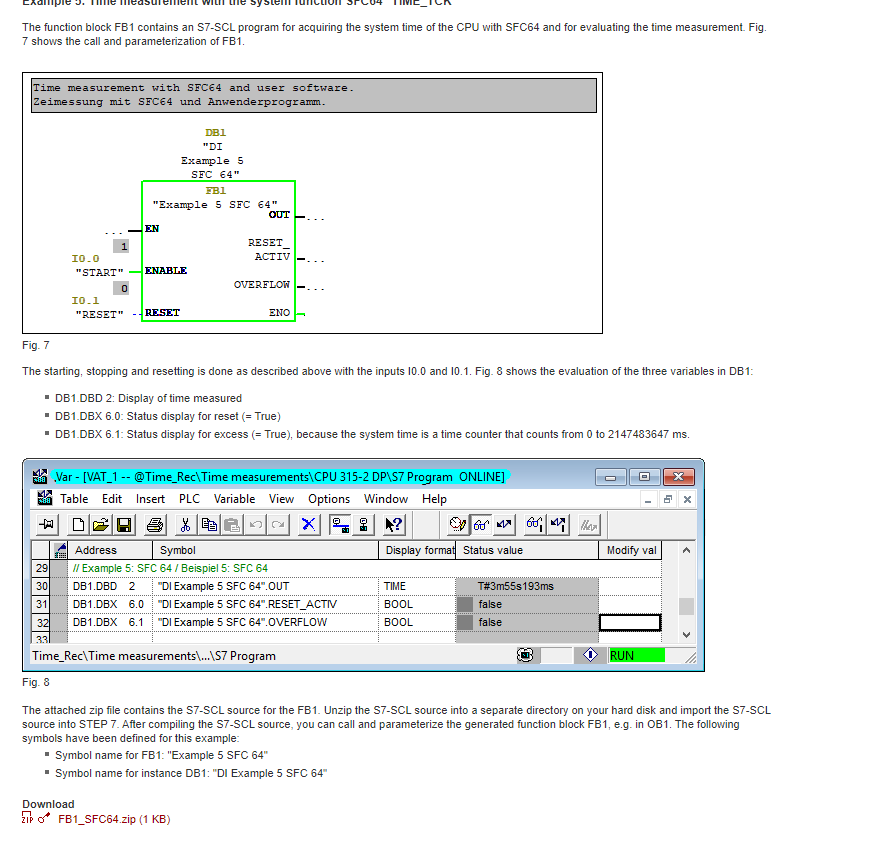Screen dimensions: 896x843
Task: Click the Cut scissors icon
Action: [186, 524]
